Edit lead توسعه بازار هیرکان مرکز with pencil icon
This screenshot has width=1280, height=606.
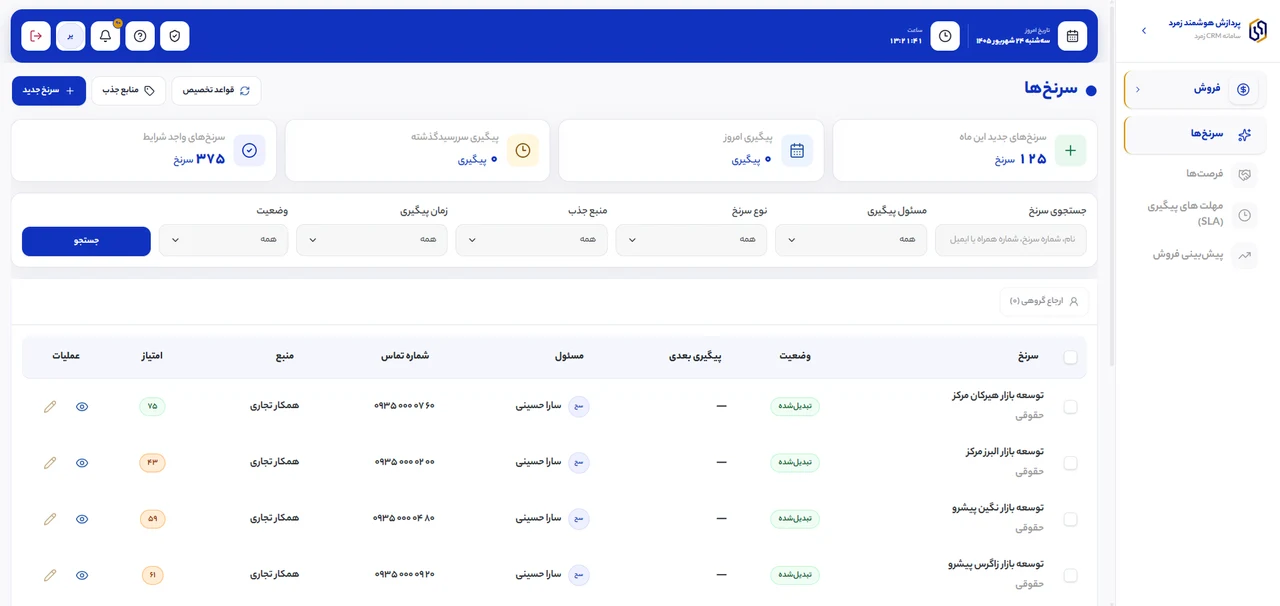[50, 406]
